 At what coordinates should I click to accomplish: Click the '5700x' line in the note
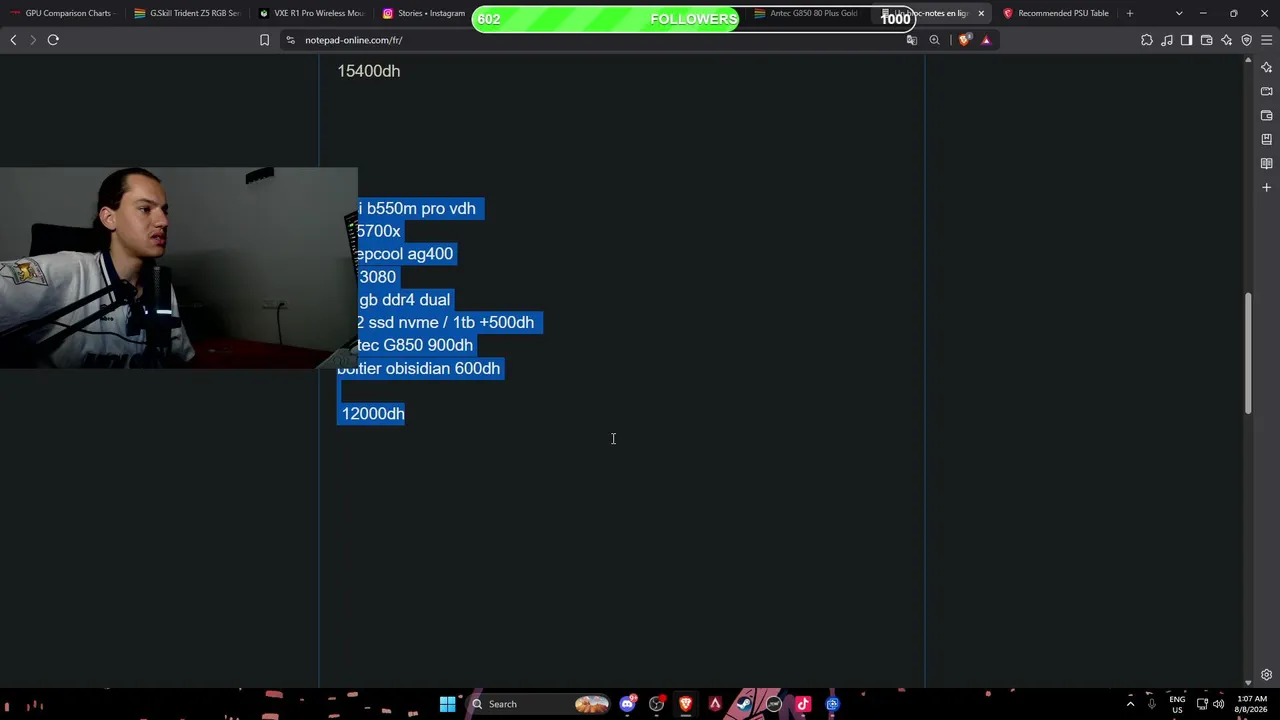[379, 231]
